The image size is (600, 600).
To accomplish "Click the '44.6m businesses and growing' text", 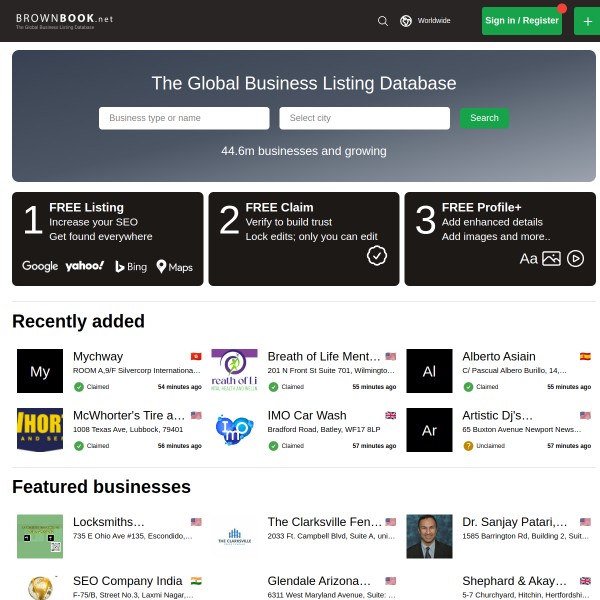I will pos(304,151).
